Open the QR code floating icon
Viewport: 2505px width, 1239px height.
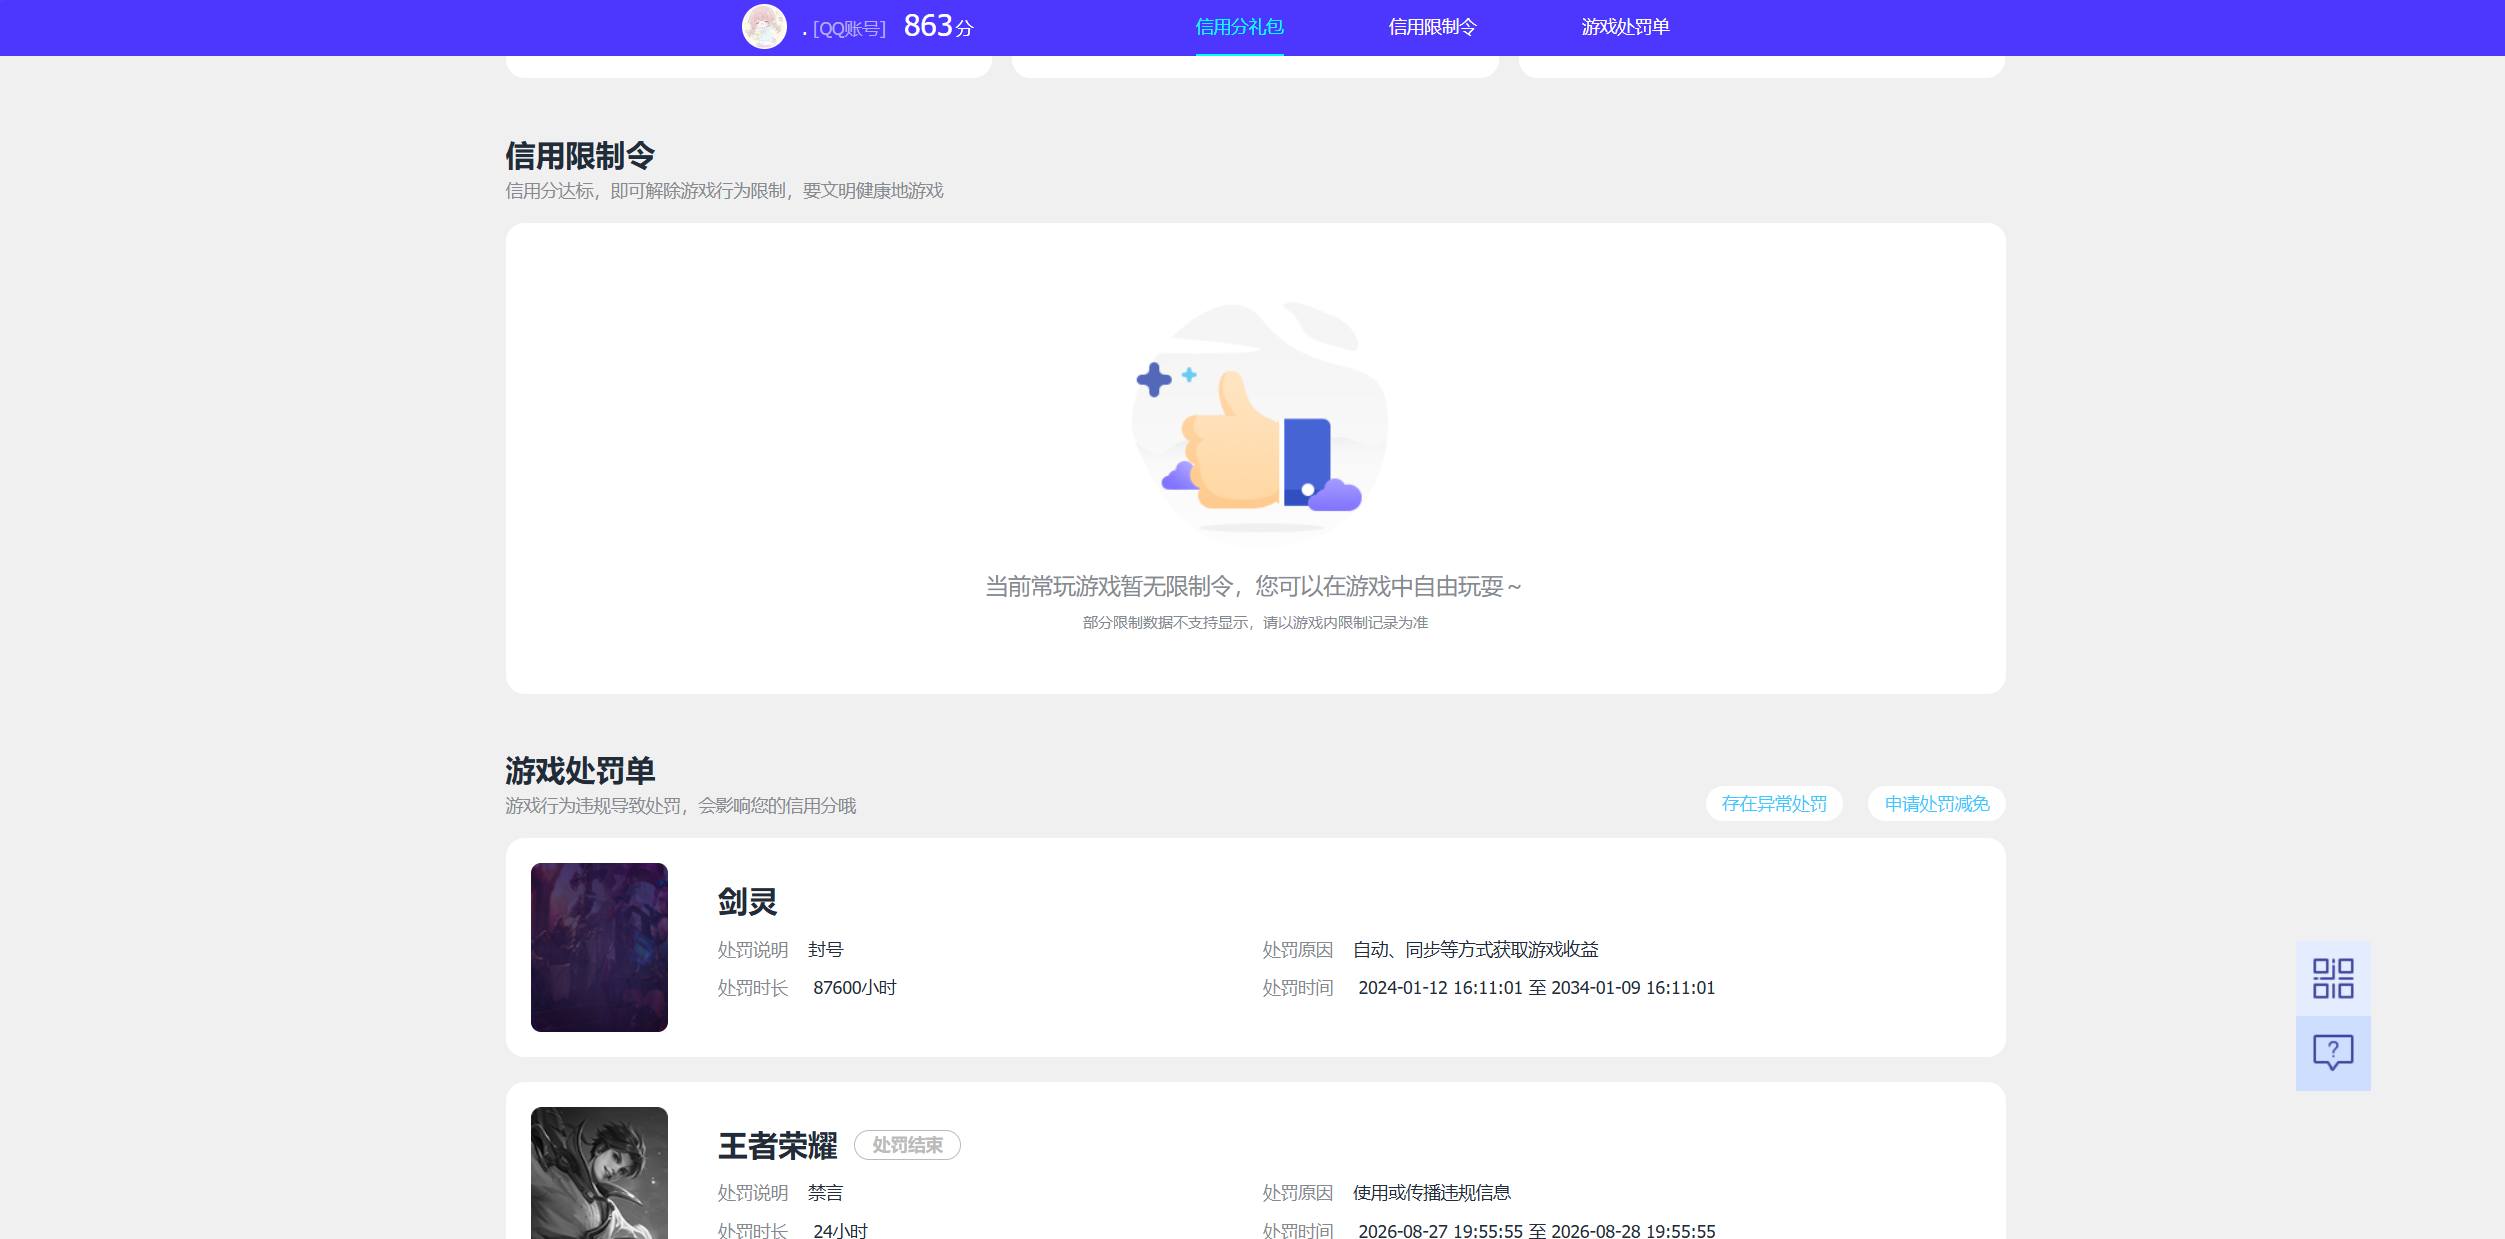(2333, 978)
